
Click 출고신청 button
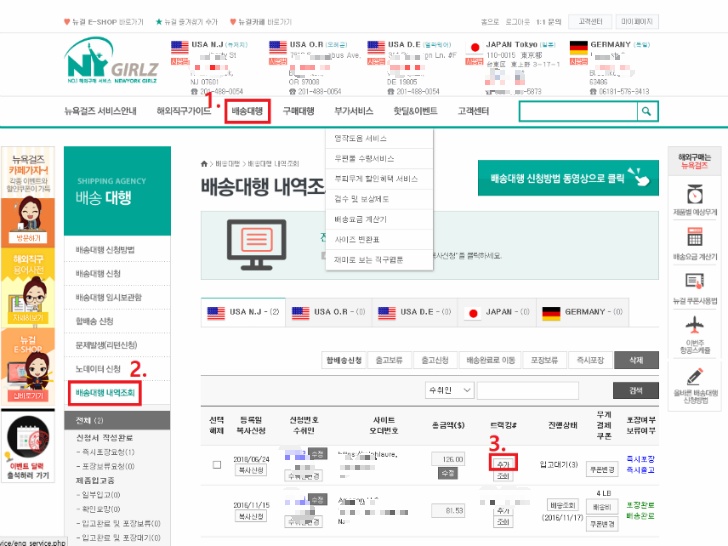[x=435, y=360]
